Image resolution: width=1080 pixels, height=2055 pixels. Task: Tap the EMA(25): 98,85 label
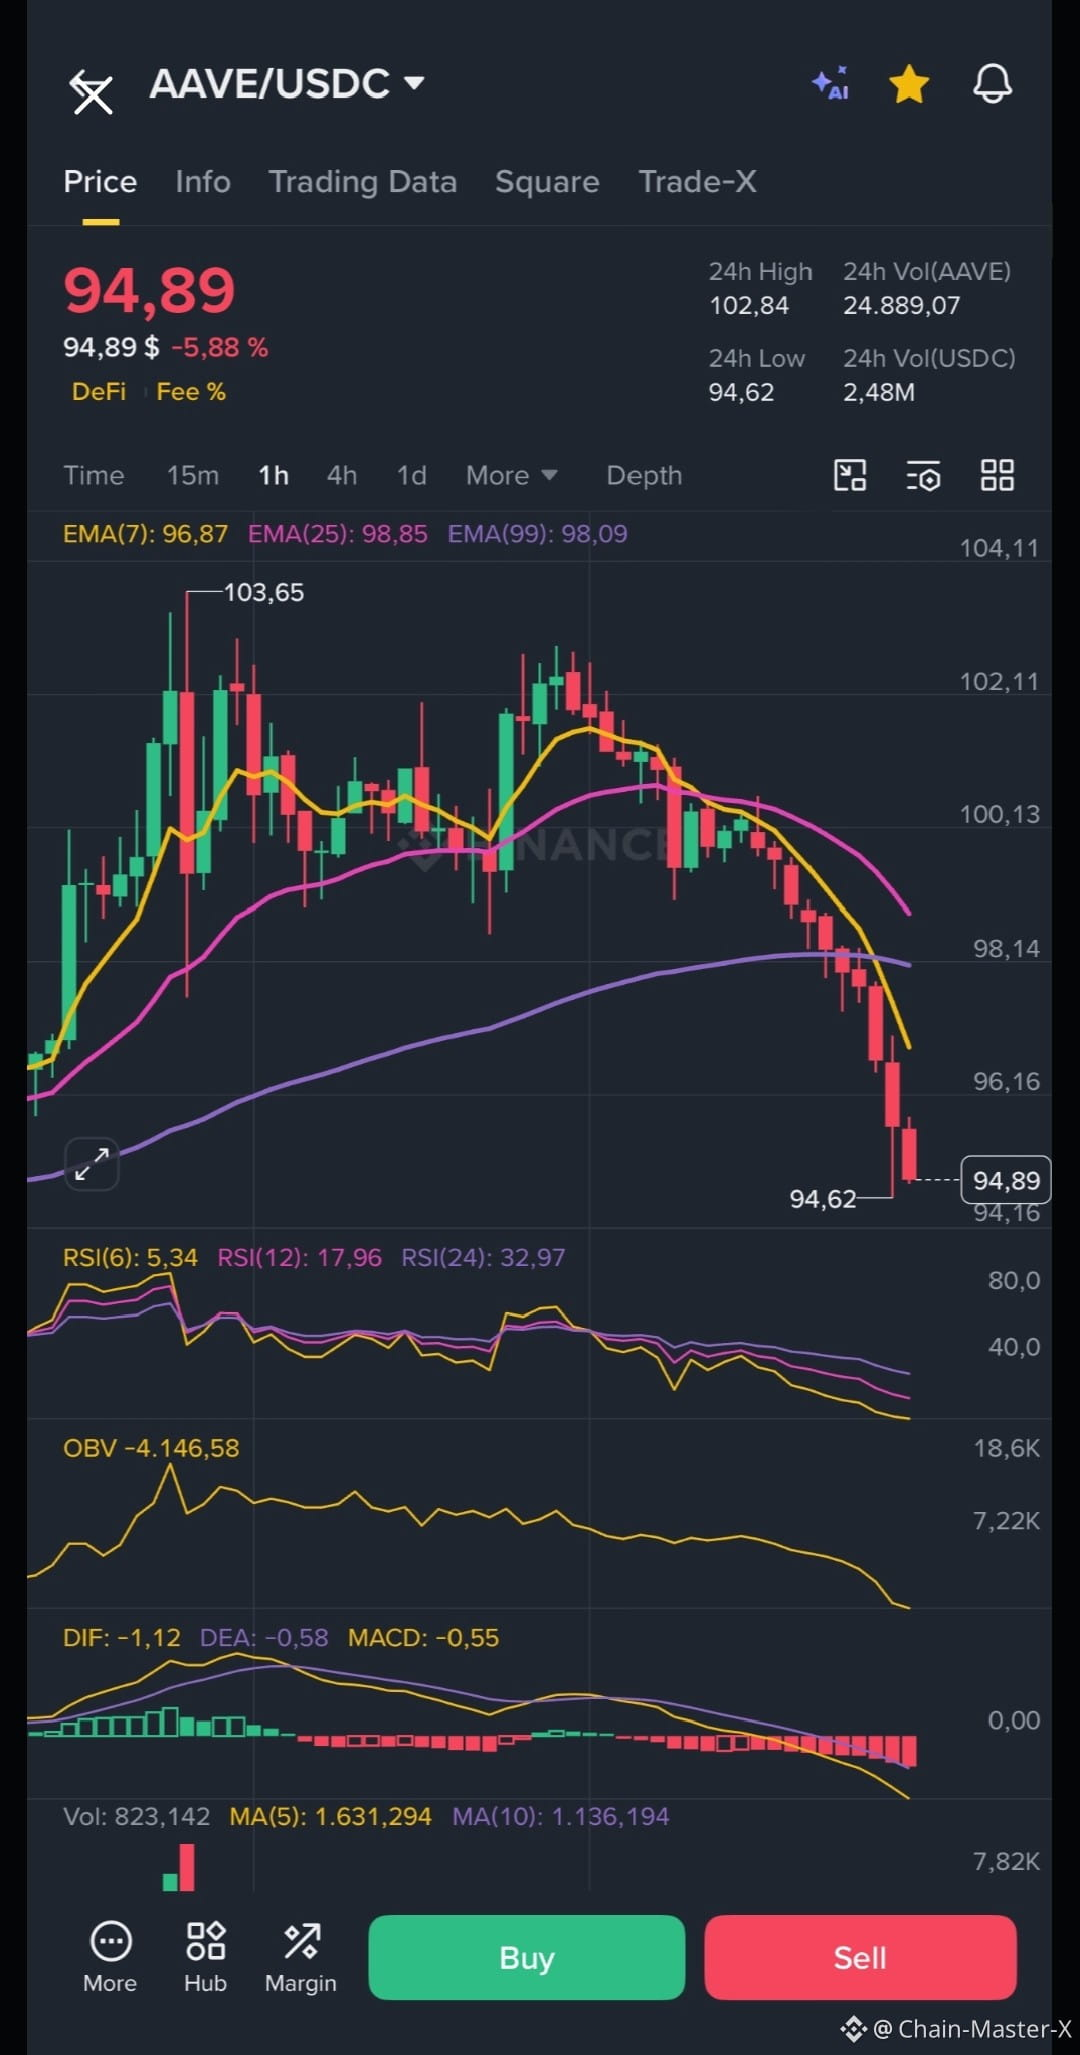pos(338,534)
